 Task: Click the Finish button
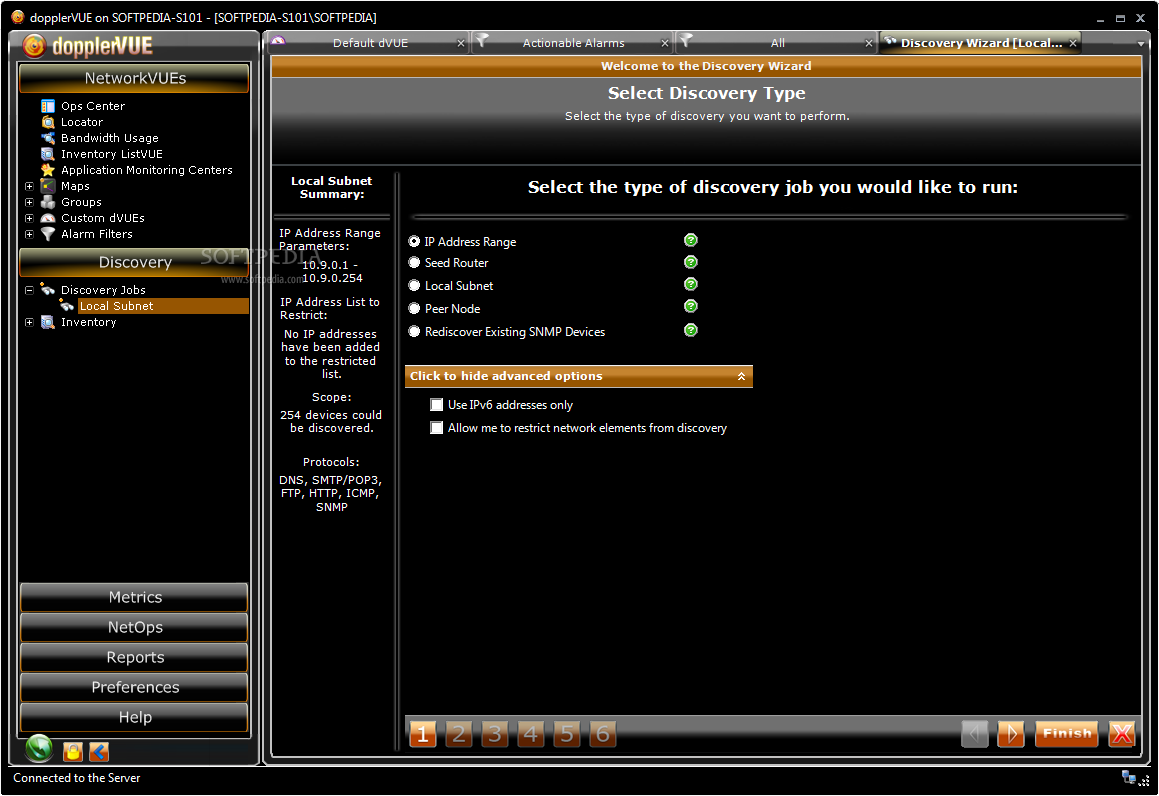click(x=1067, y=734)
